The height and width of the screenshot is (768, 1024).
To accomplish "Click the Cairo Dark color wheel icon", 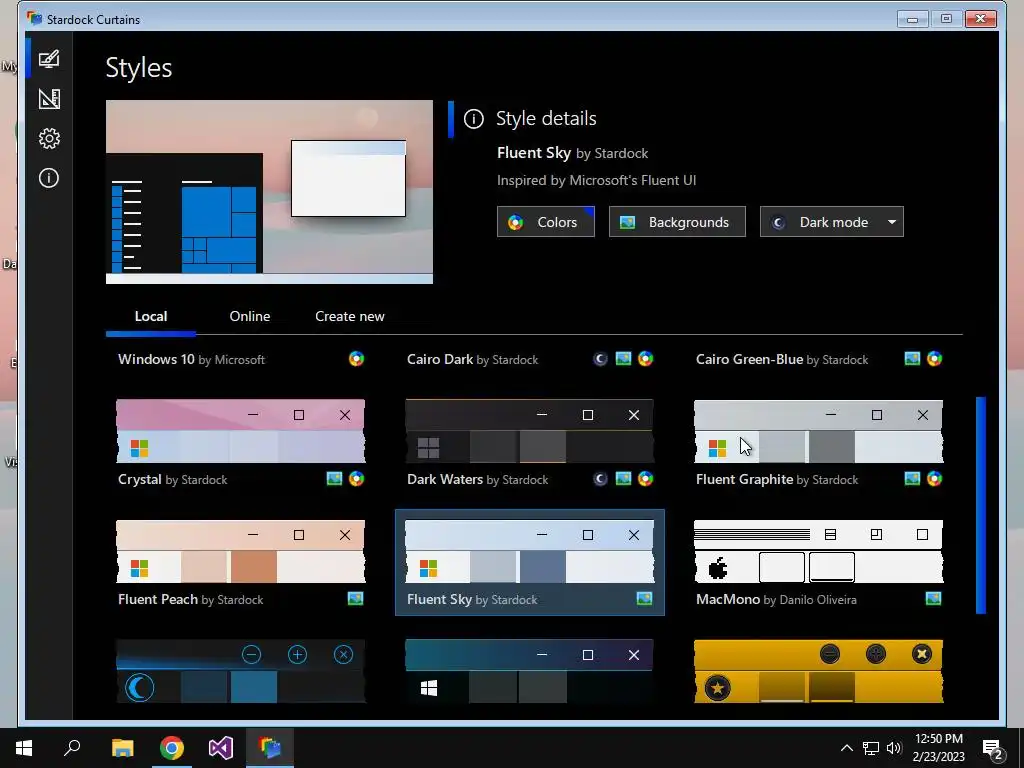I will [645, 359].
